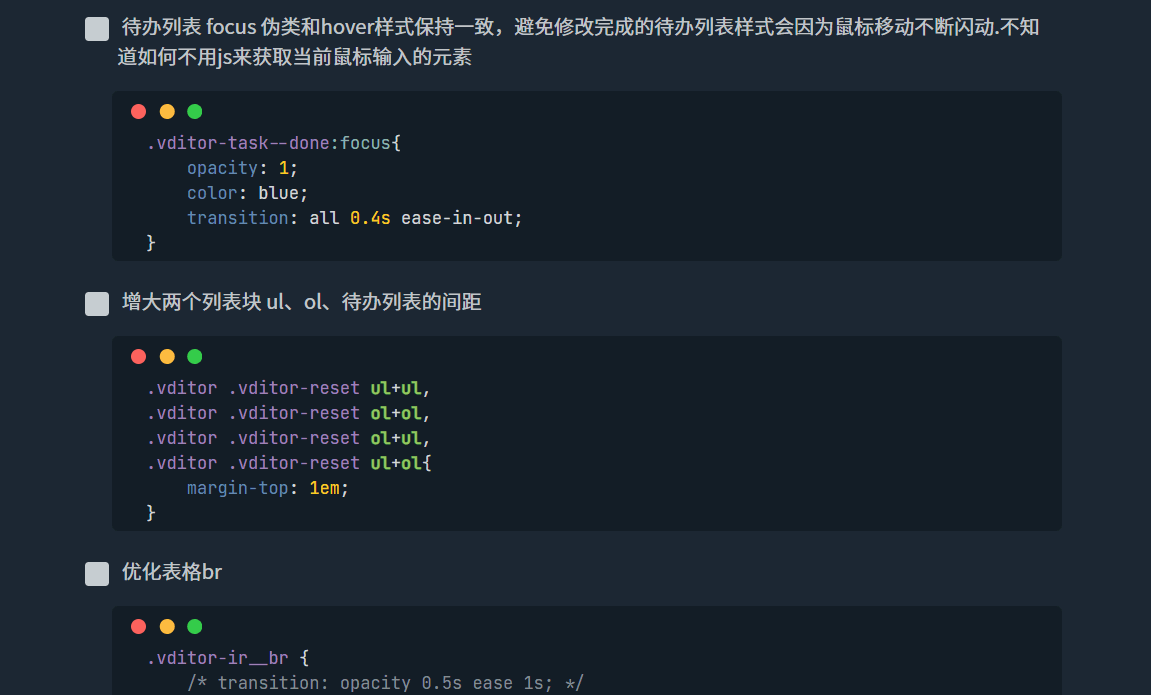The width and height of the screenshot is (1151, 695).
Task: Check the first todo item about focus styles
Action: [96, 28]
